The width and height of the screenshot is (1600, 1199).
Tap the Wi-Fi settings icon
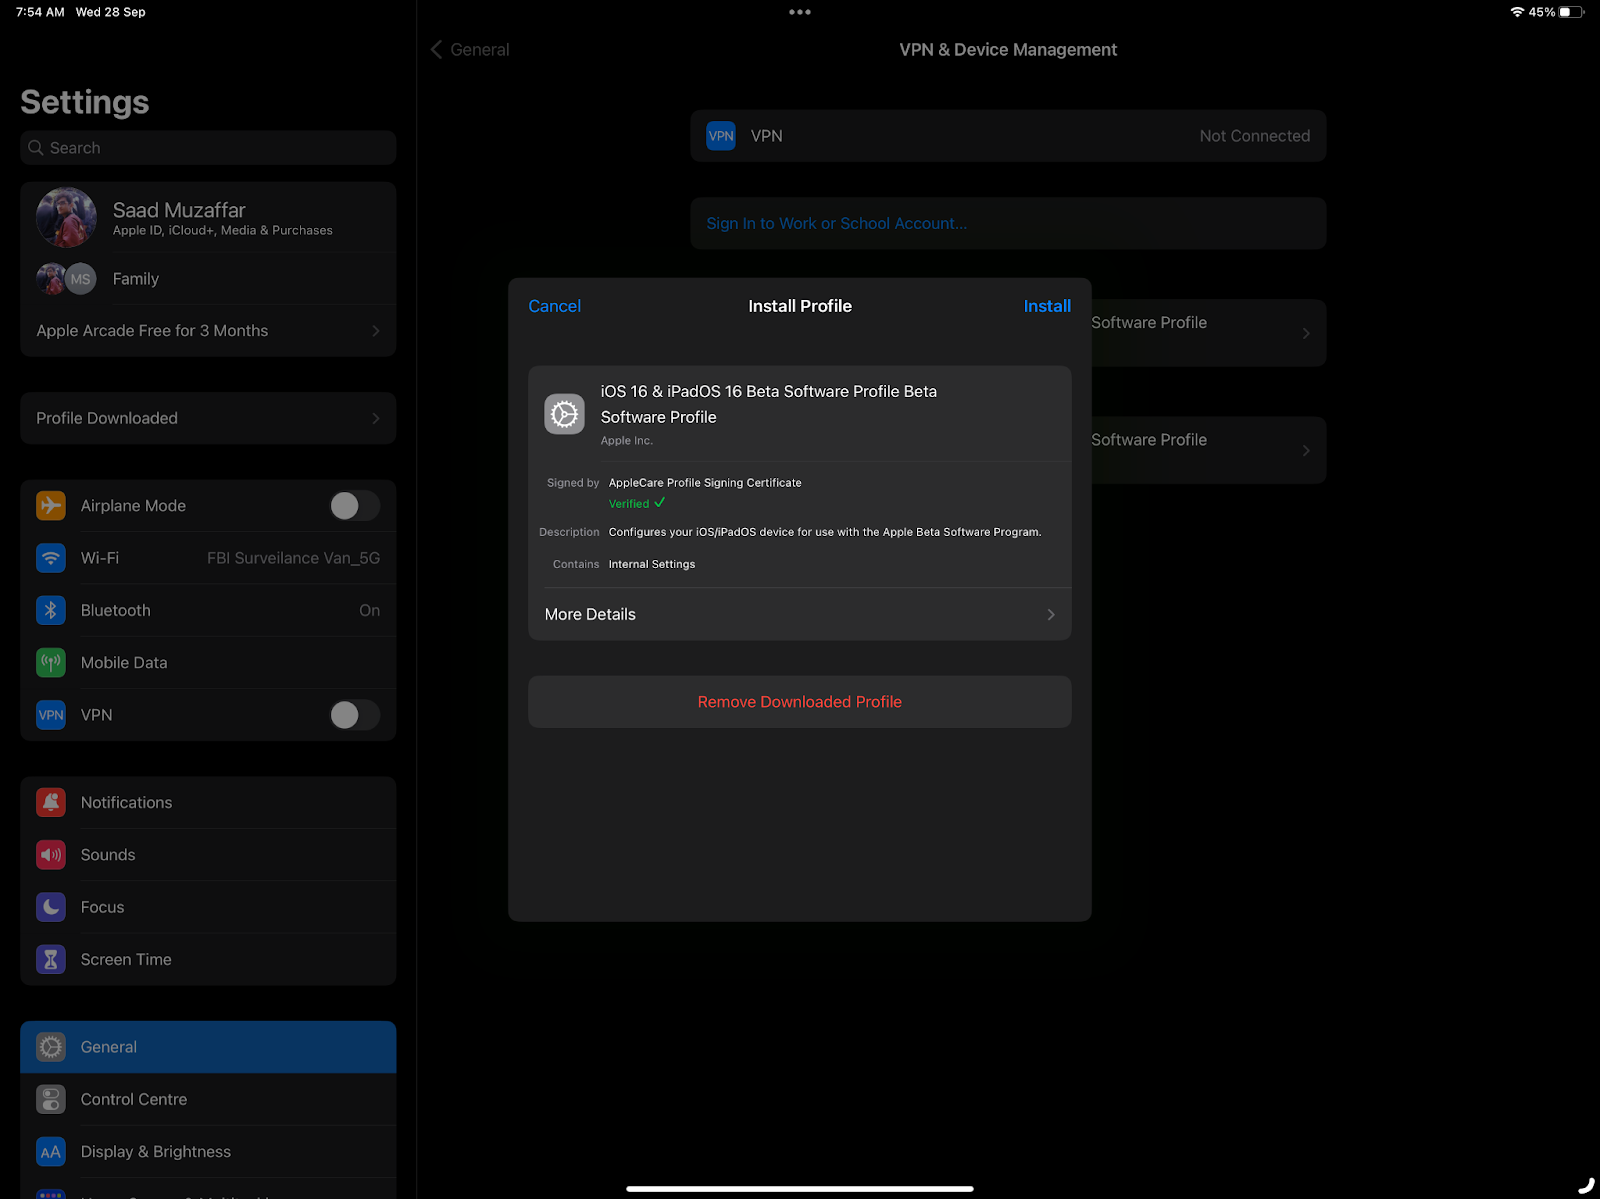51,558
